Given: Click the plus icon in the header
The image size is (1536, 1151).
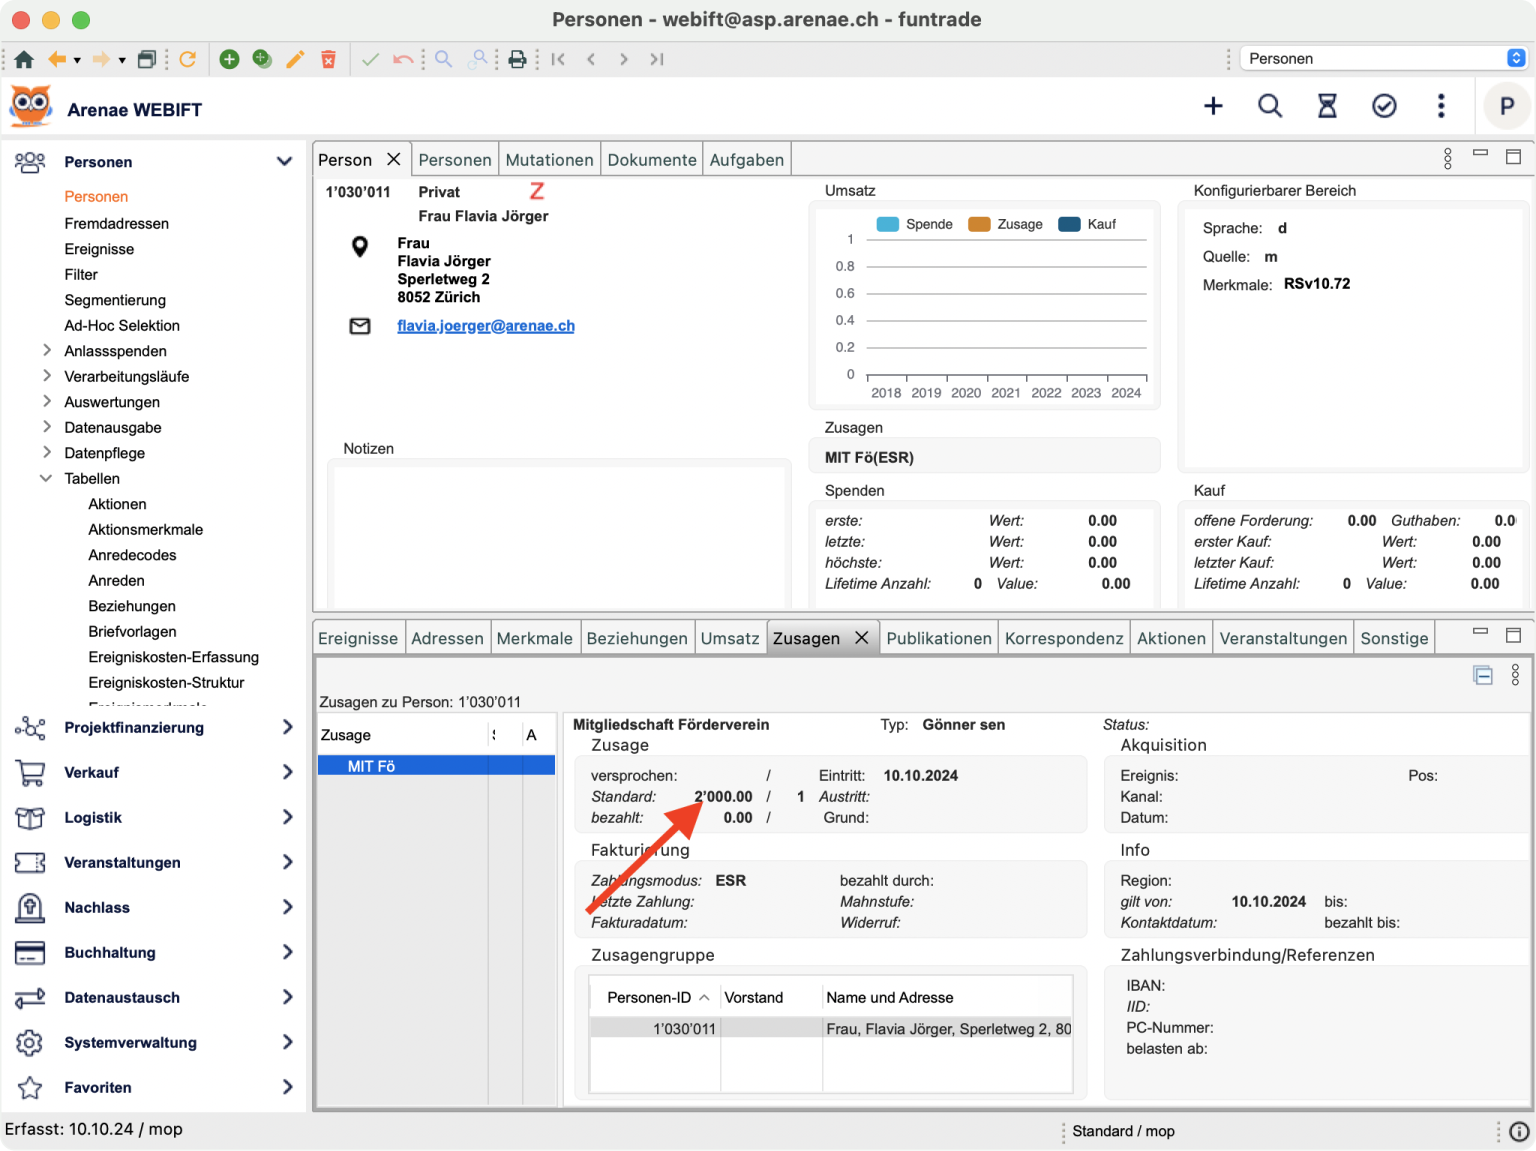Looking at the screenshot, I should tap(1213, 106).
